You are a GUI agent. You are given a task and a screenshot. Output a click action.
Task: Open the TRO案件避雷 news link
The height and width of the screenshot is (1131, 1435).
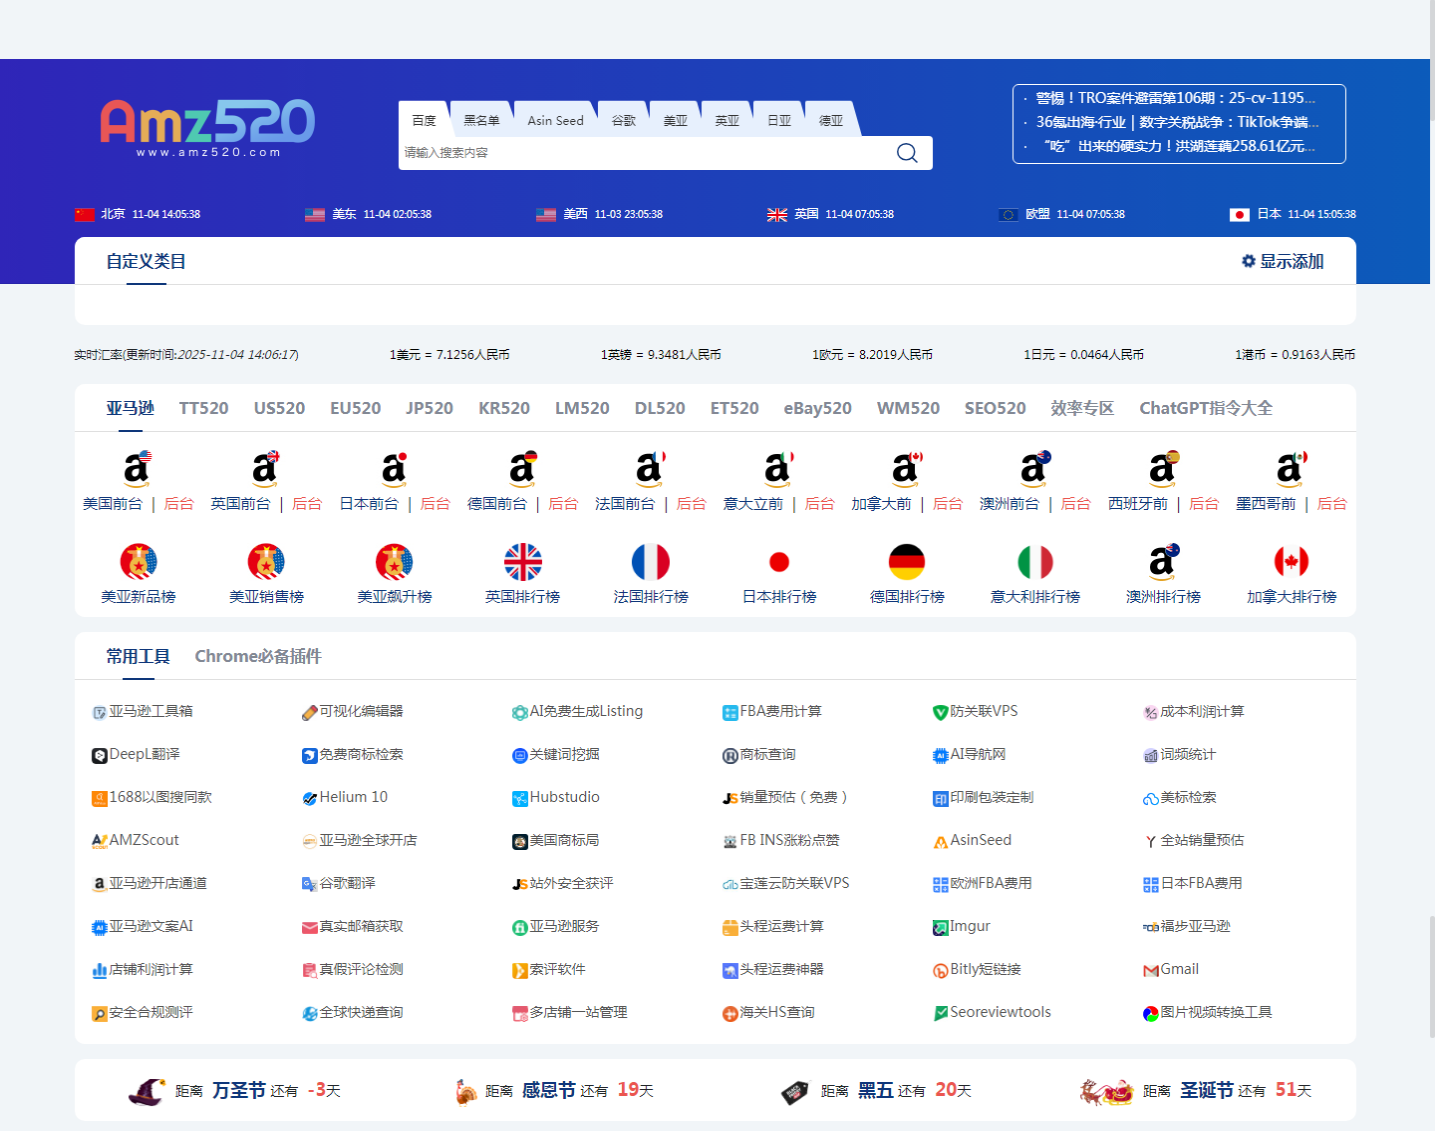[1175, 98]
